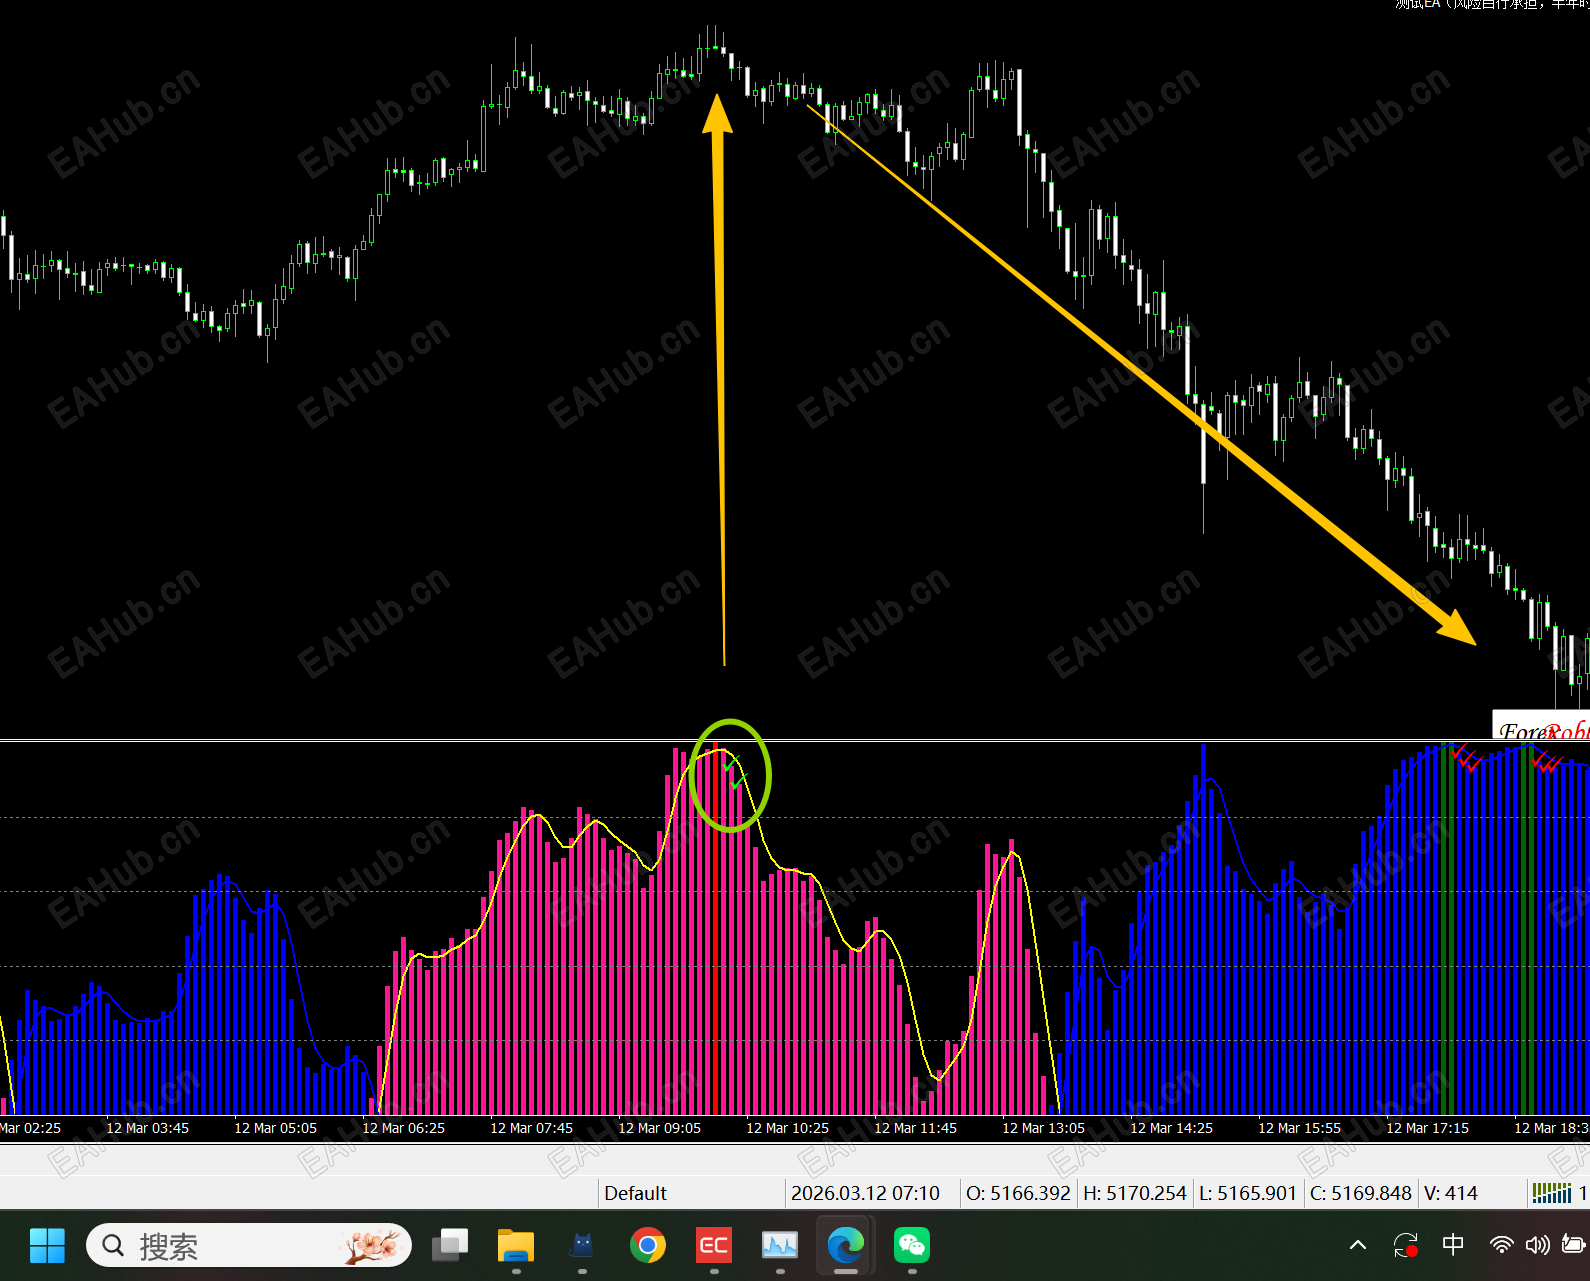Click the sync status tray icon
Viewport: 1590px width, 1281px height.
point(1406,1245)
